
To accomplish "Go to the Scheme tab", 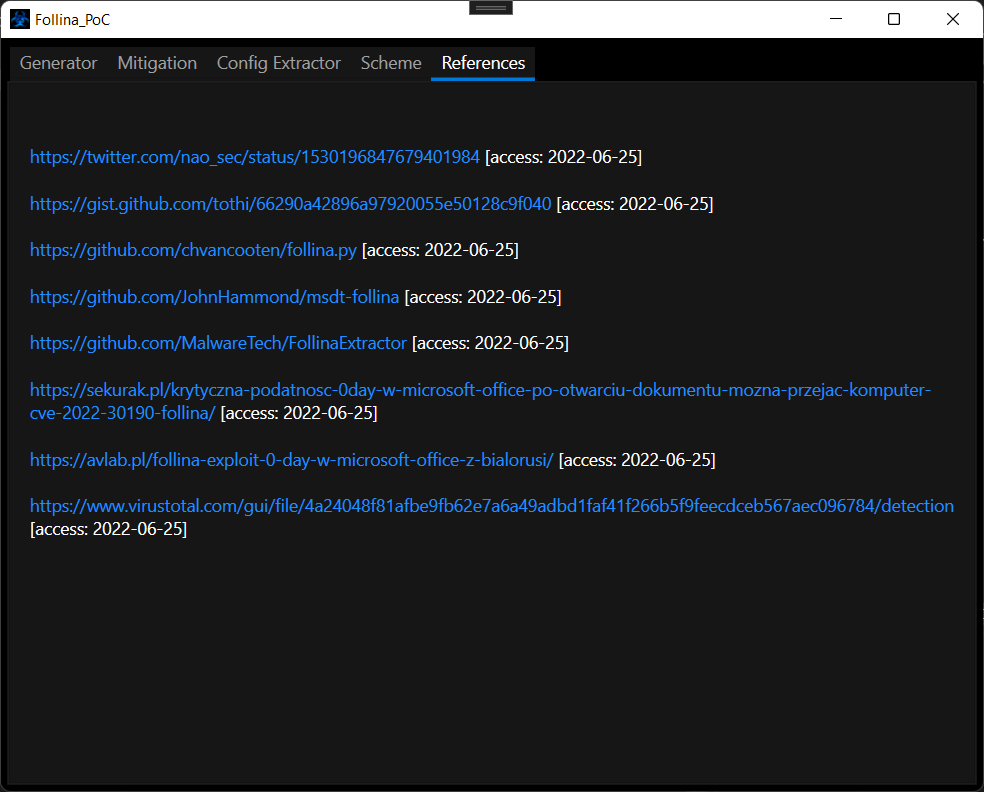I will [391, 63].
